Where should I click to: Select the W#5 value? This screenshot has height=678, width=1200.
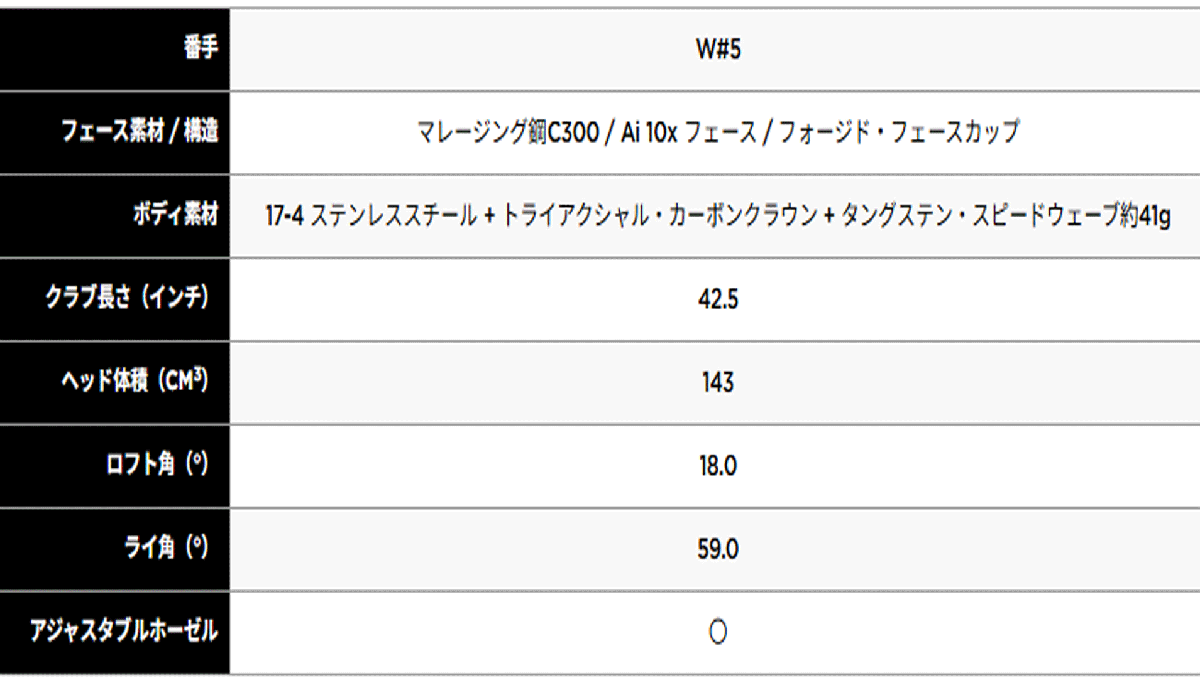click(717, 49)
